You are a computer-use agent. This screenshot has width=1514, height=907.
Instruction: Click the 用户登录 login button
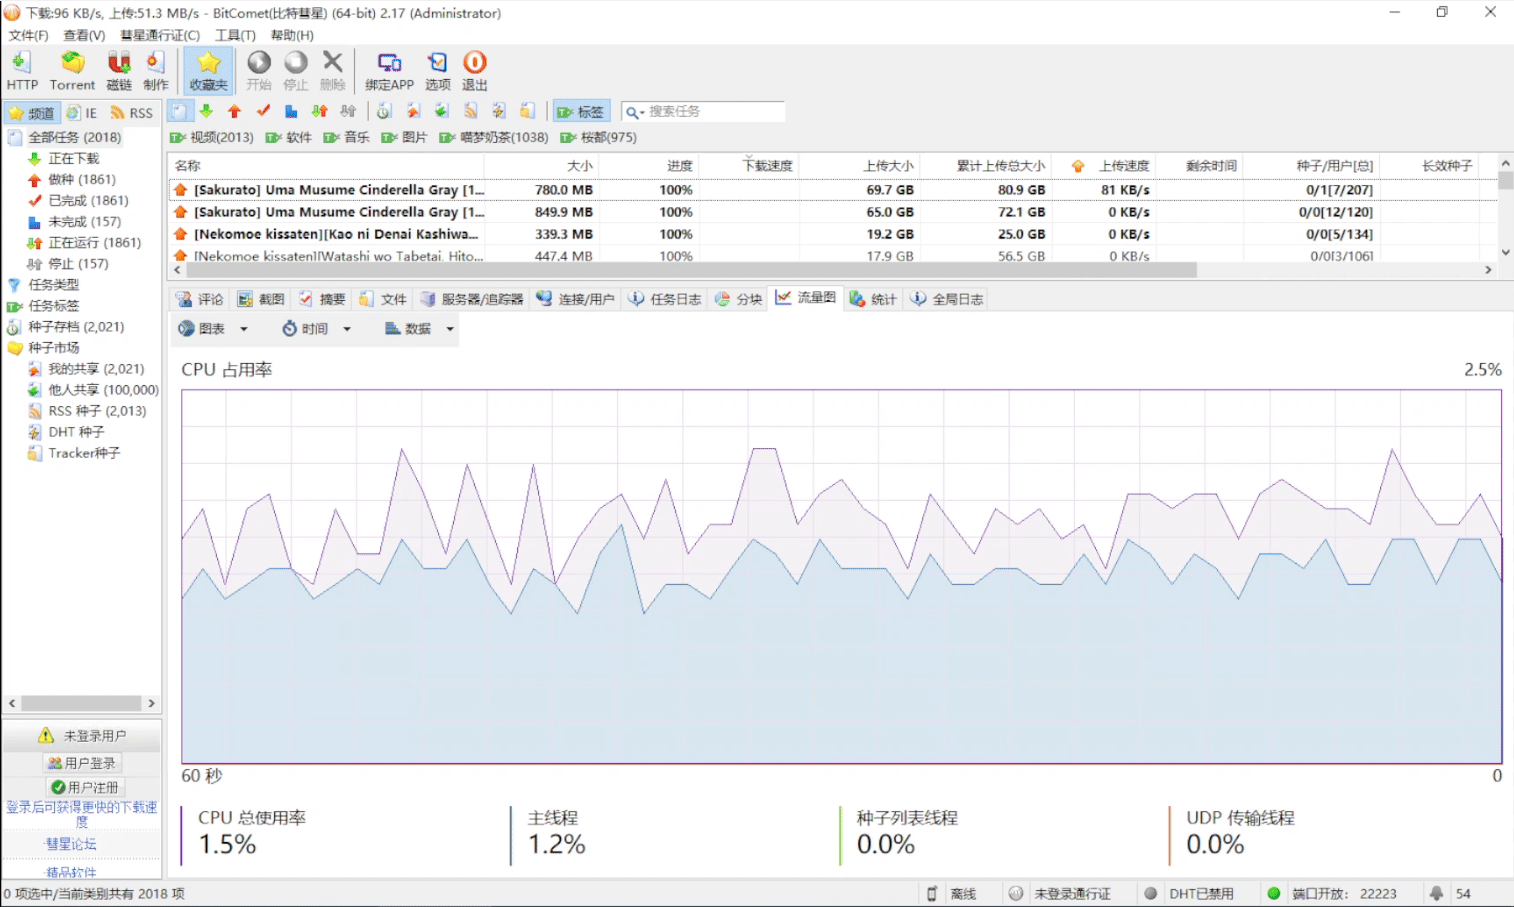[82, 763]
